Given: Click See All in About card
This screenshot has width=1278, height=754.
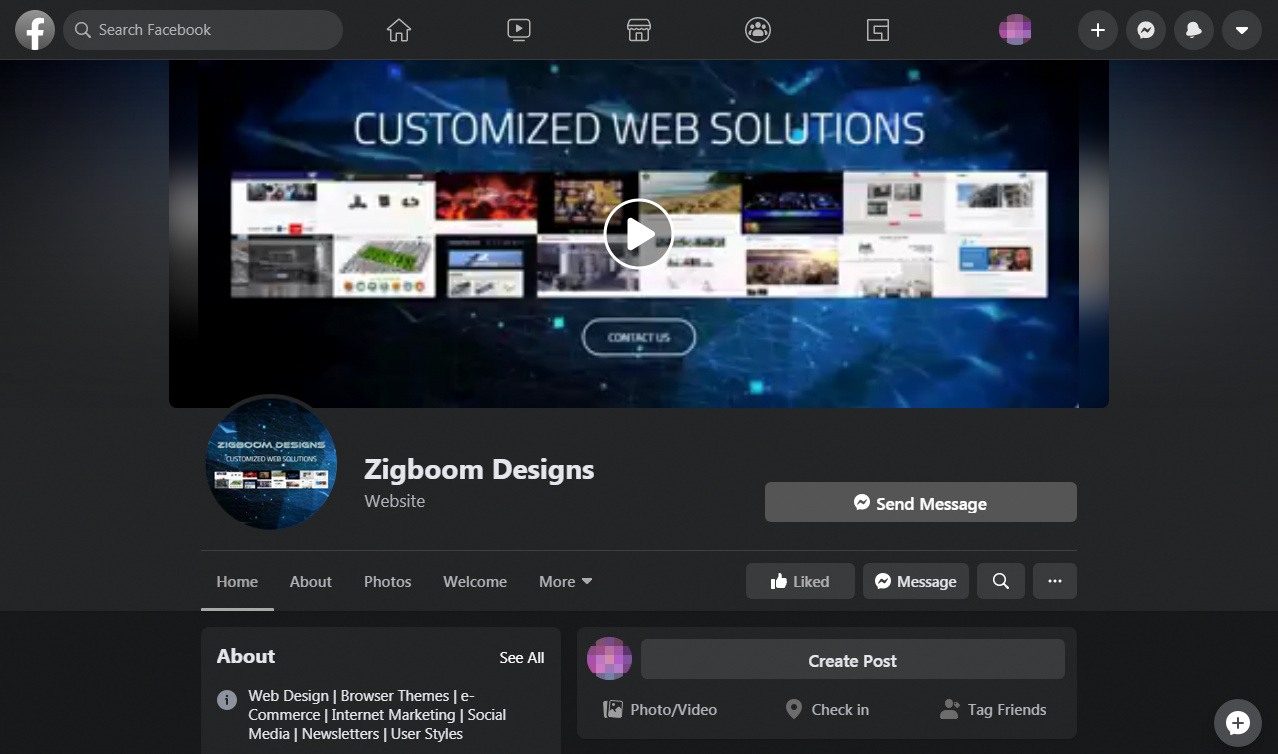Looking at the screenshot, I should point(522,657).
